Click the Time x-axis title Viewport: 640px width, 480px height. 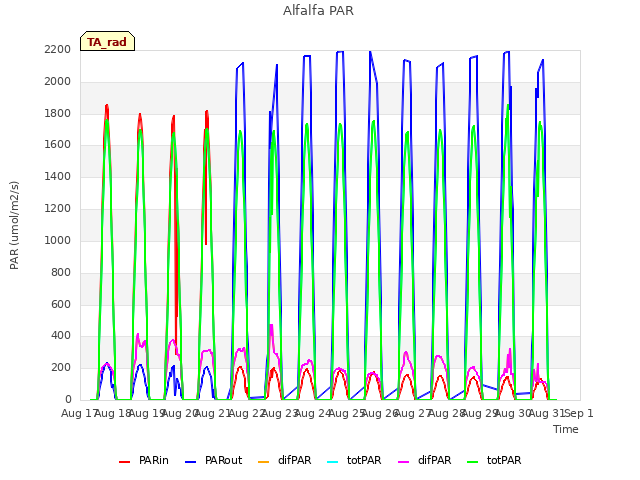(x=566, y=429)
